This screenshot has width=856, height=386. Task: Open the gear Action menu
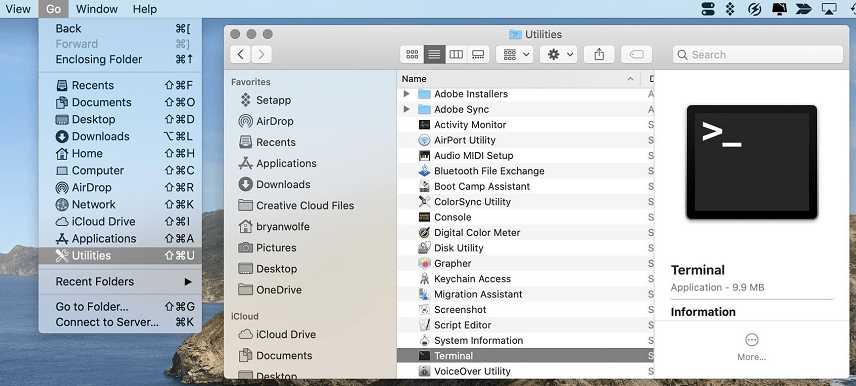[558, 55]
